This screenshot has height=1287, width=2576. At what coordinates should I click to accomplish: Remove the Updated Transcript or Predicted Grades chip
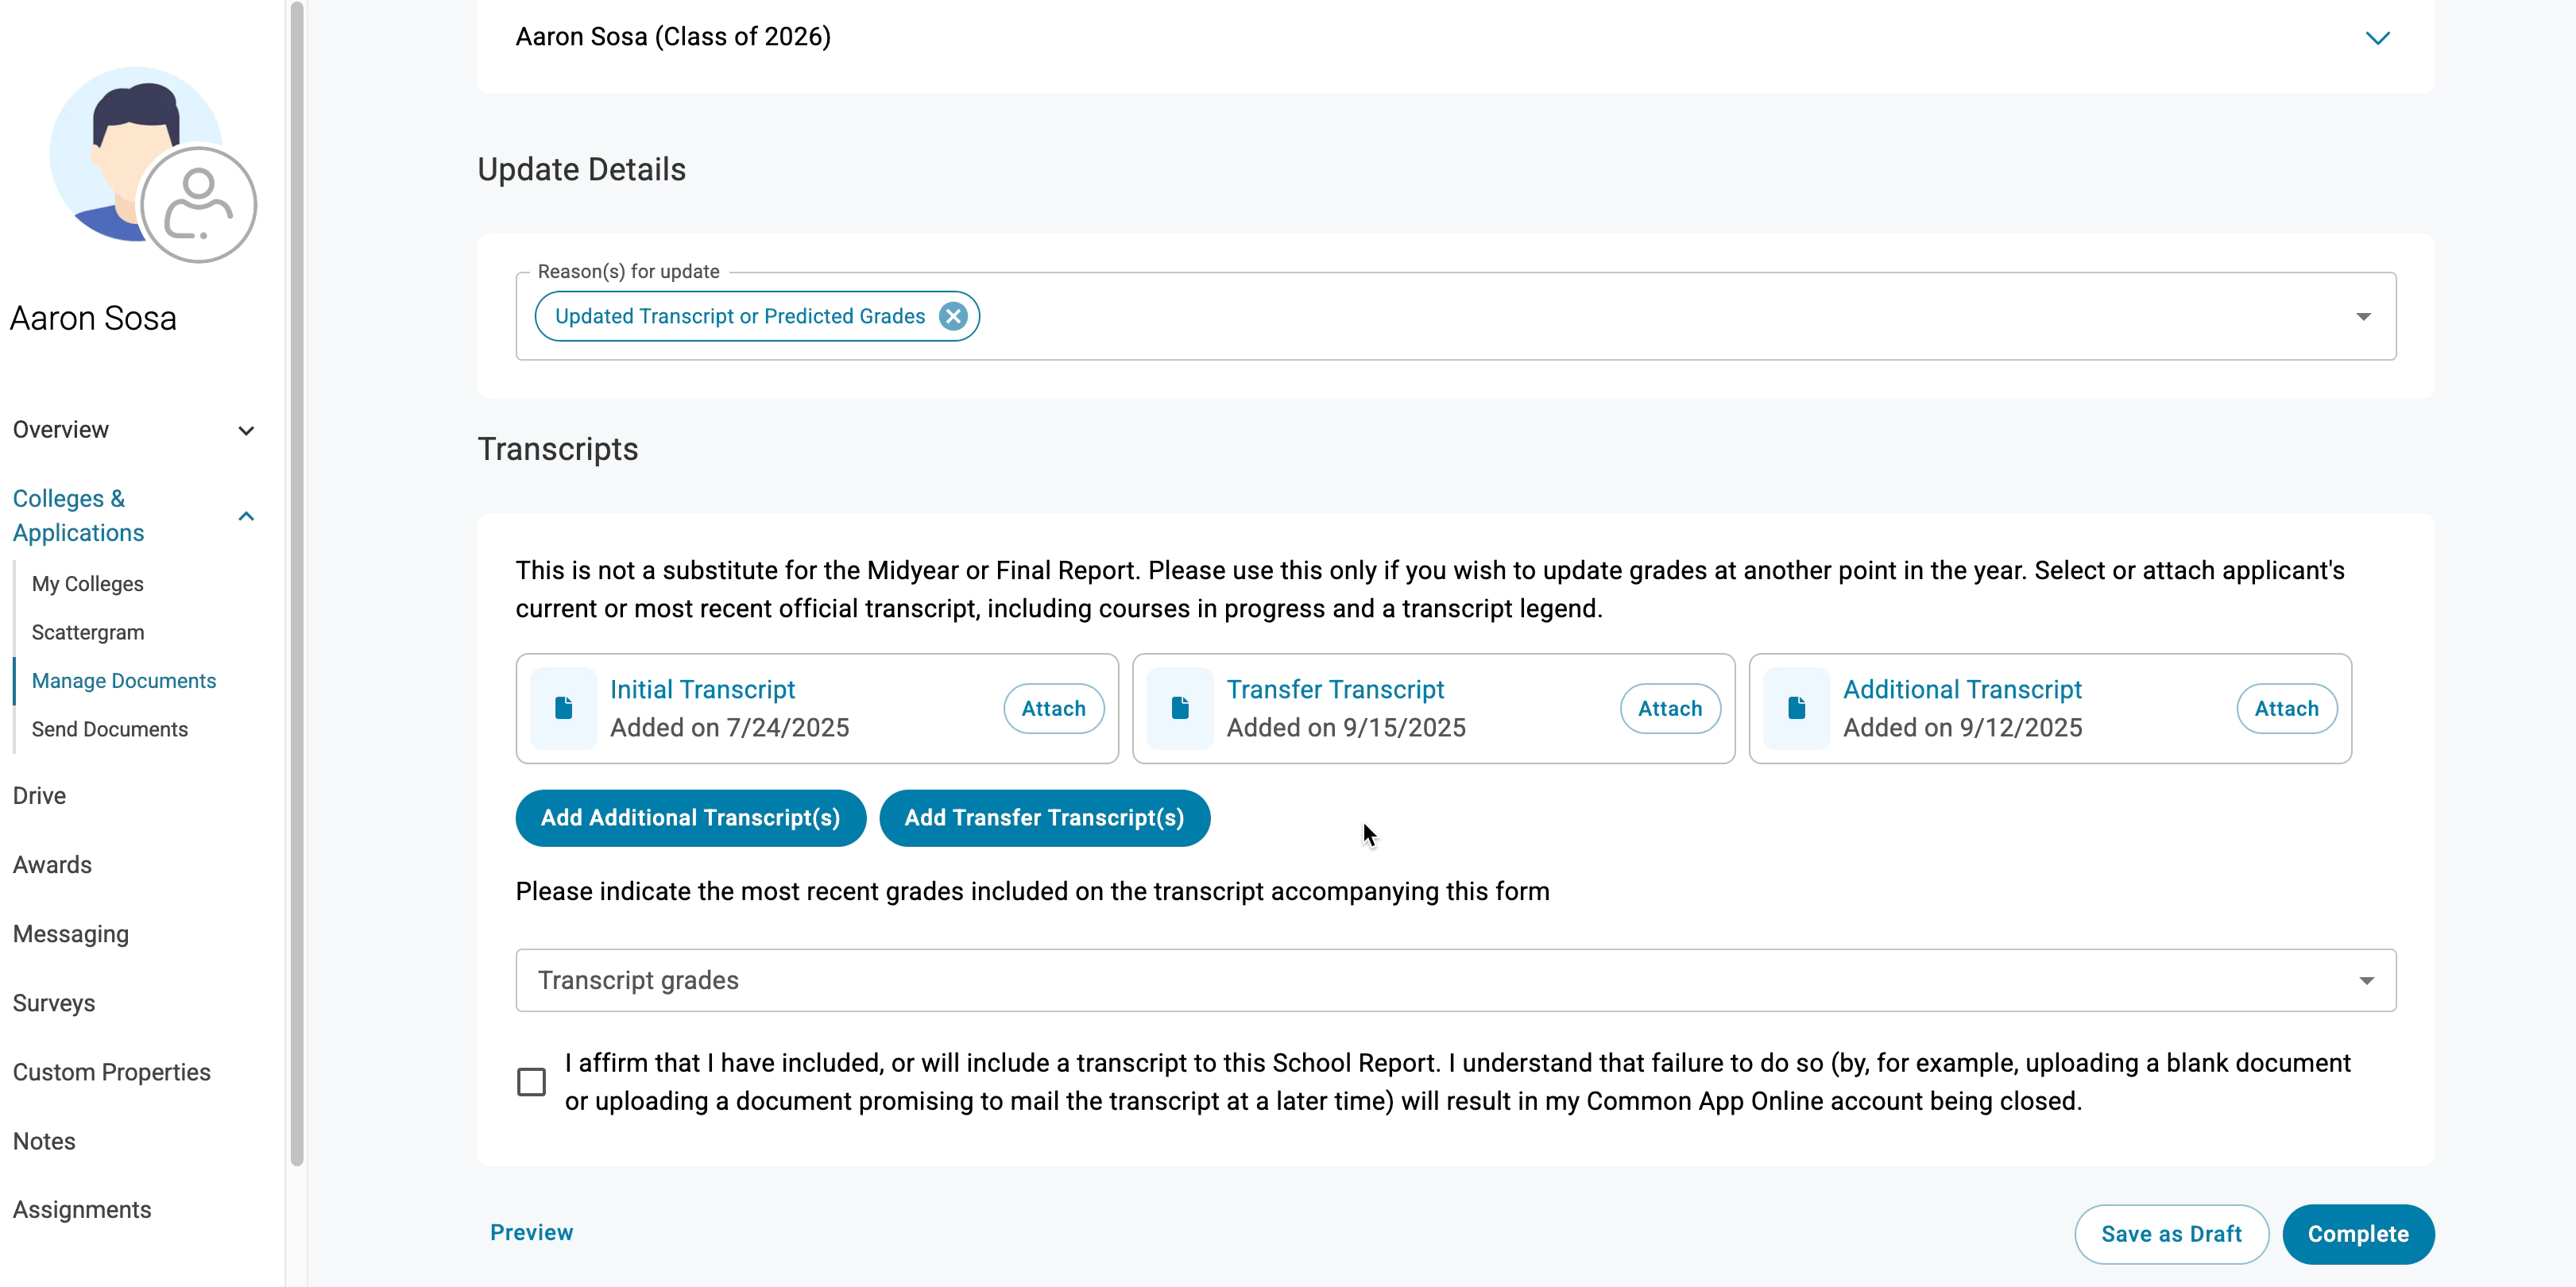tap(953, 316)
